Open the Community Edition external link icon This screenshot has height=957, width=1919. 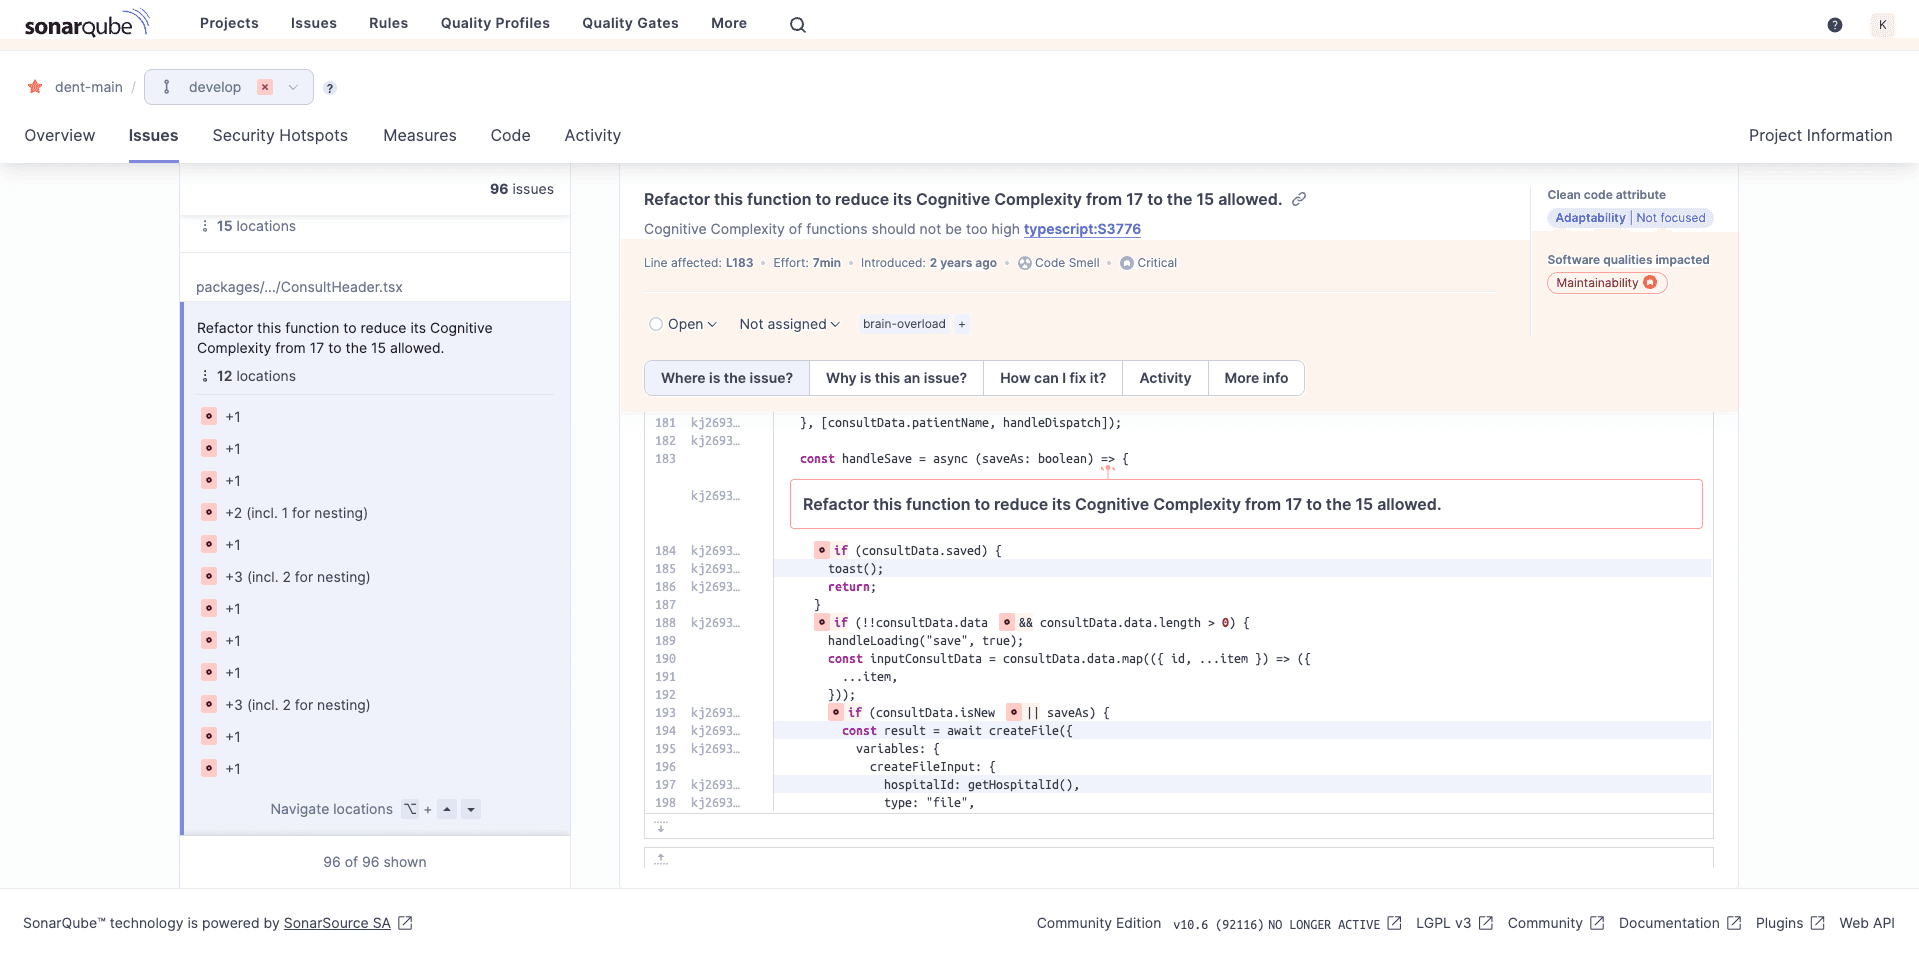(x=1394, y=923)
